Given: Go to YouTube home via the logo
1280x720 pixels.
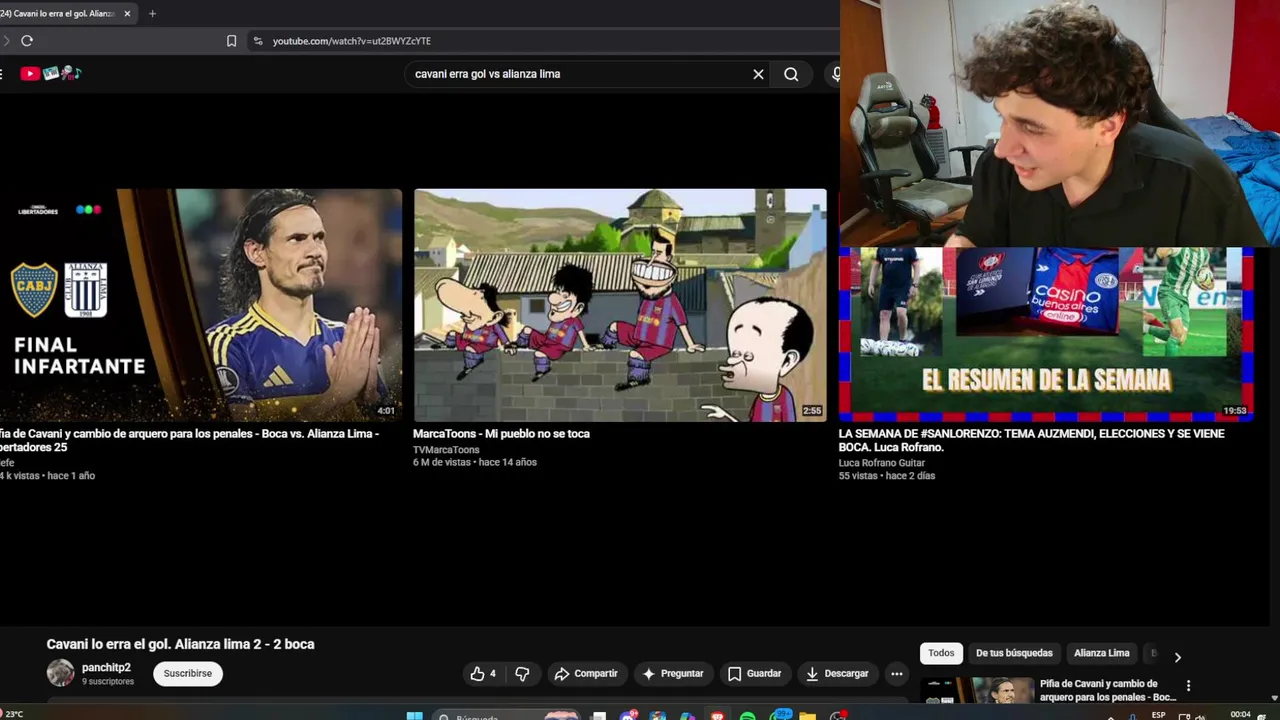Looking at the screenshot, I should tap(50, 73).
